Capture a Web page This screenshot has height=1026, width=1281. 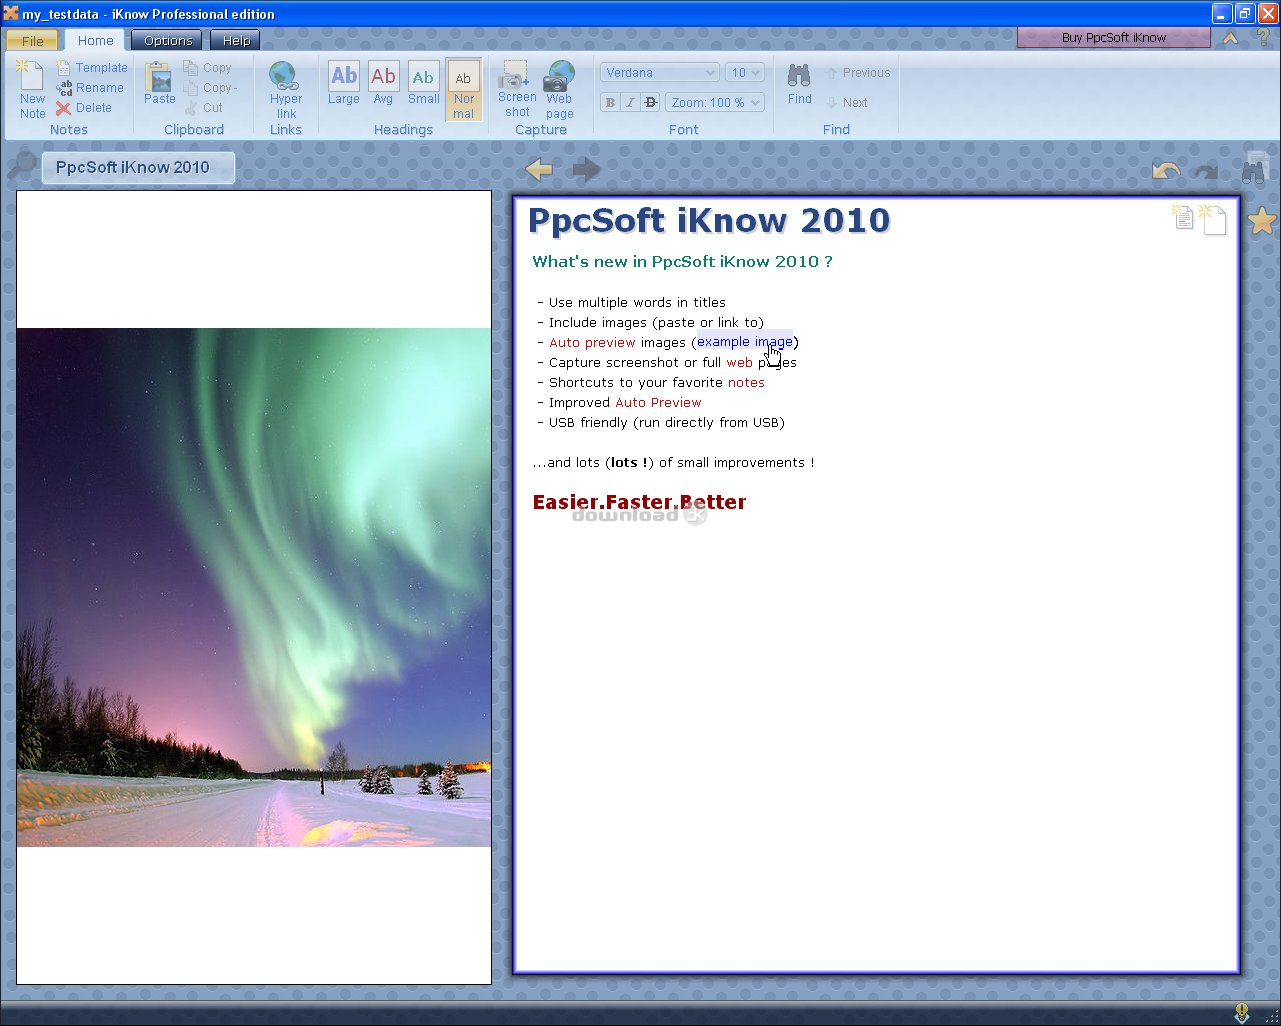[x=559, y=89]
